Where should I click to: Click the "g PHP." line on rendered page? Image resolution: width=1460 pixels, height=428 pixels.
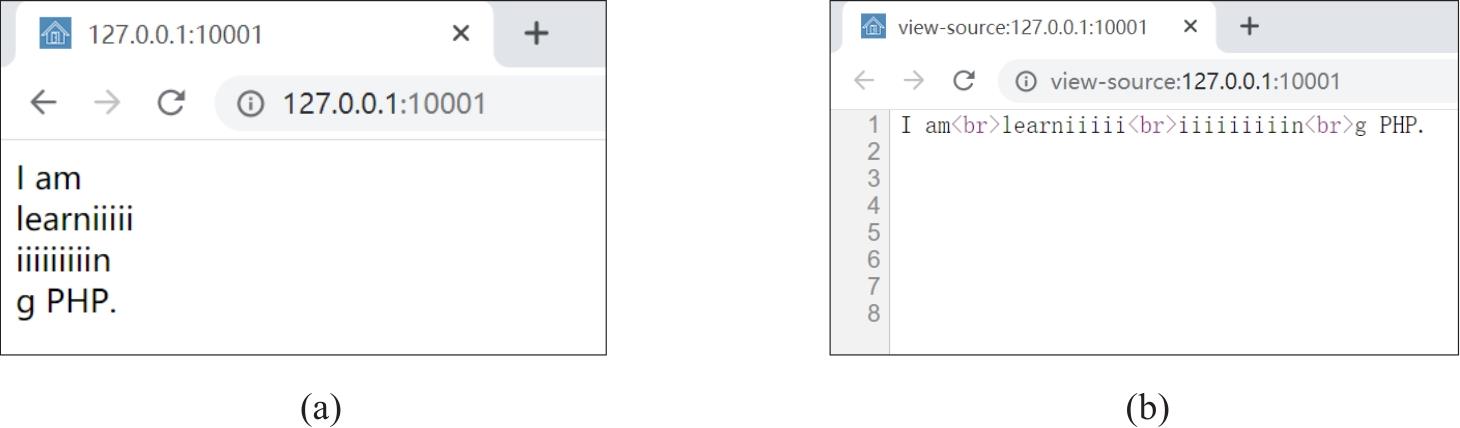coord(67,302)
